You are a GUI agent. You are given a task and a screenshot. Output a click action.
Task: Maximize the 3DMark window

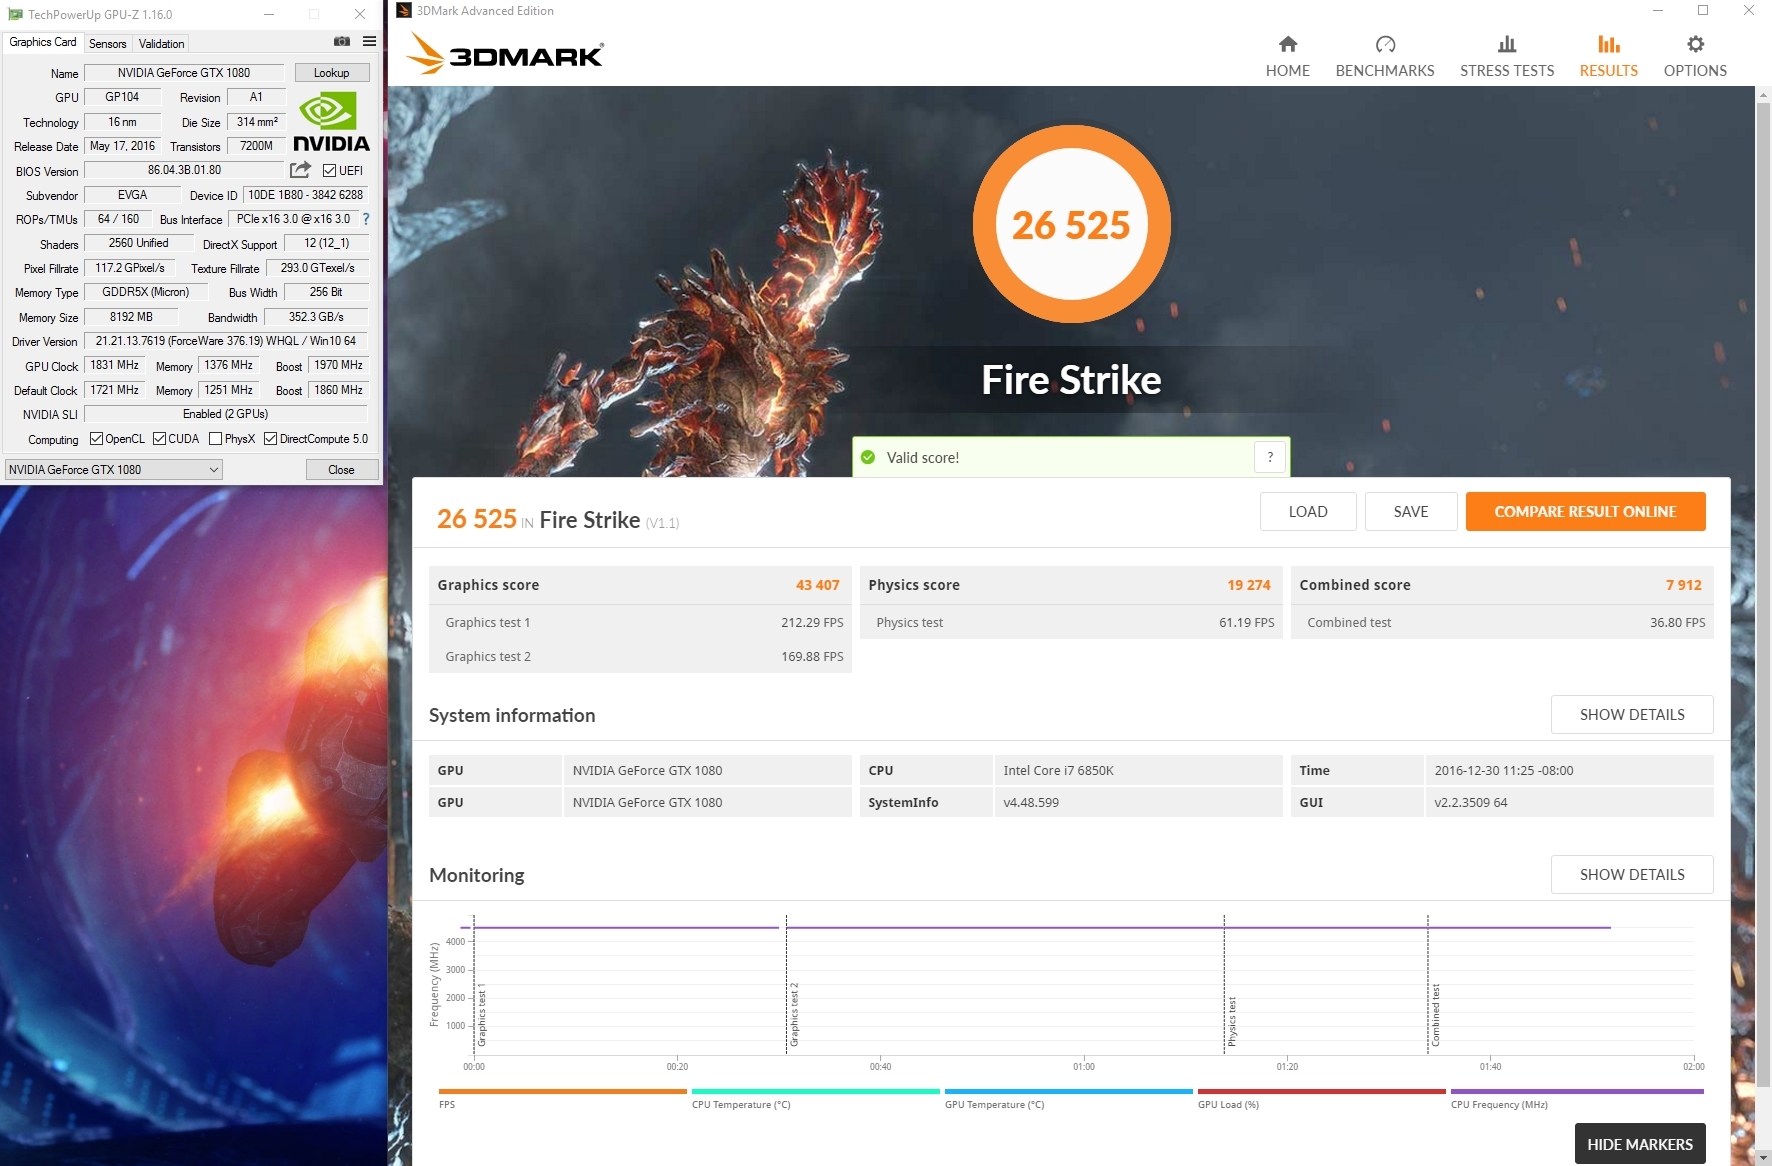[1703, 11]
